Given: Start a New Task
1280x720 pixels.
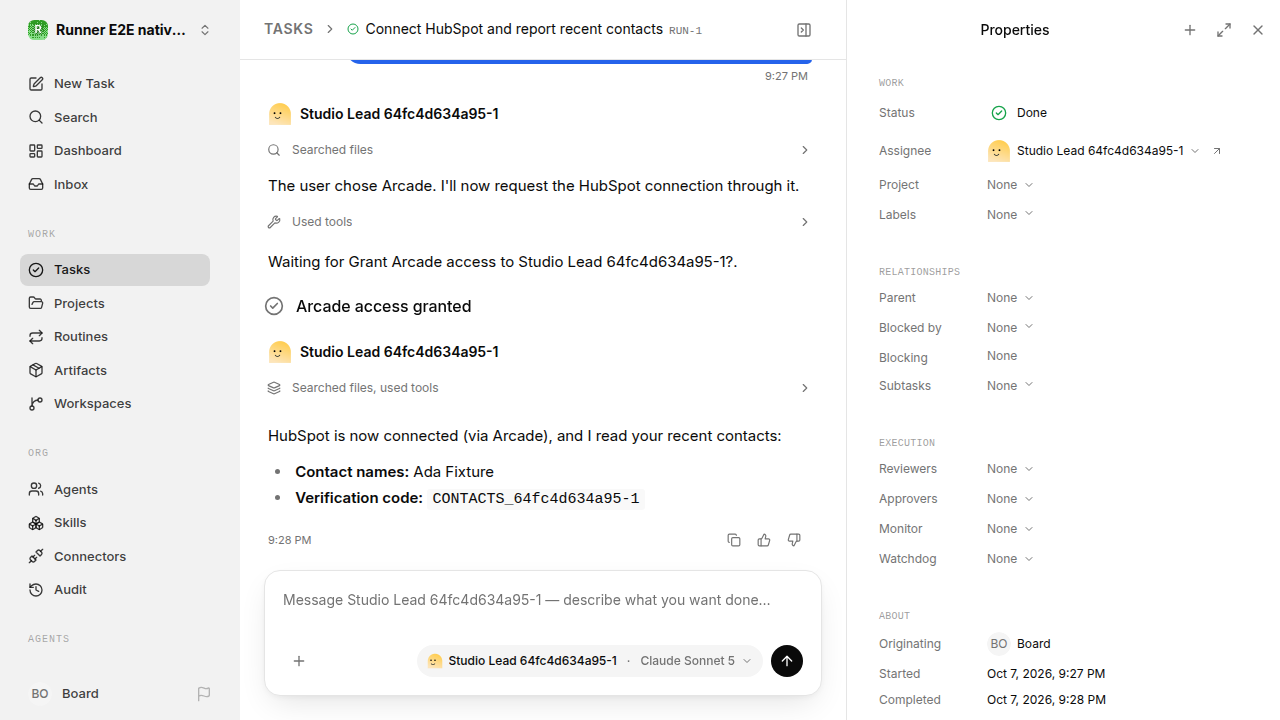Looking at the screenshot, I should click(115, 84).
